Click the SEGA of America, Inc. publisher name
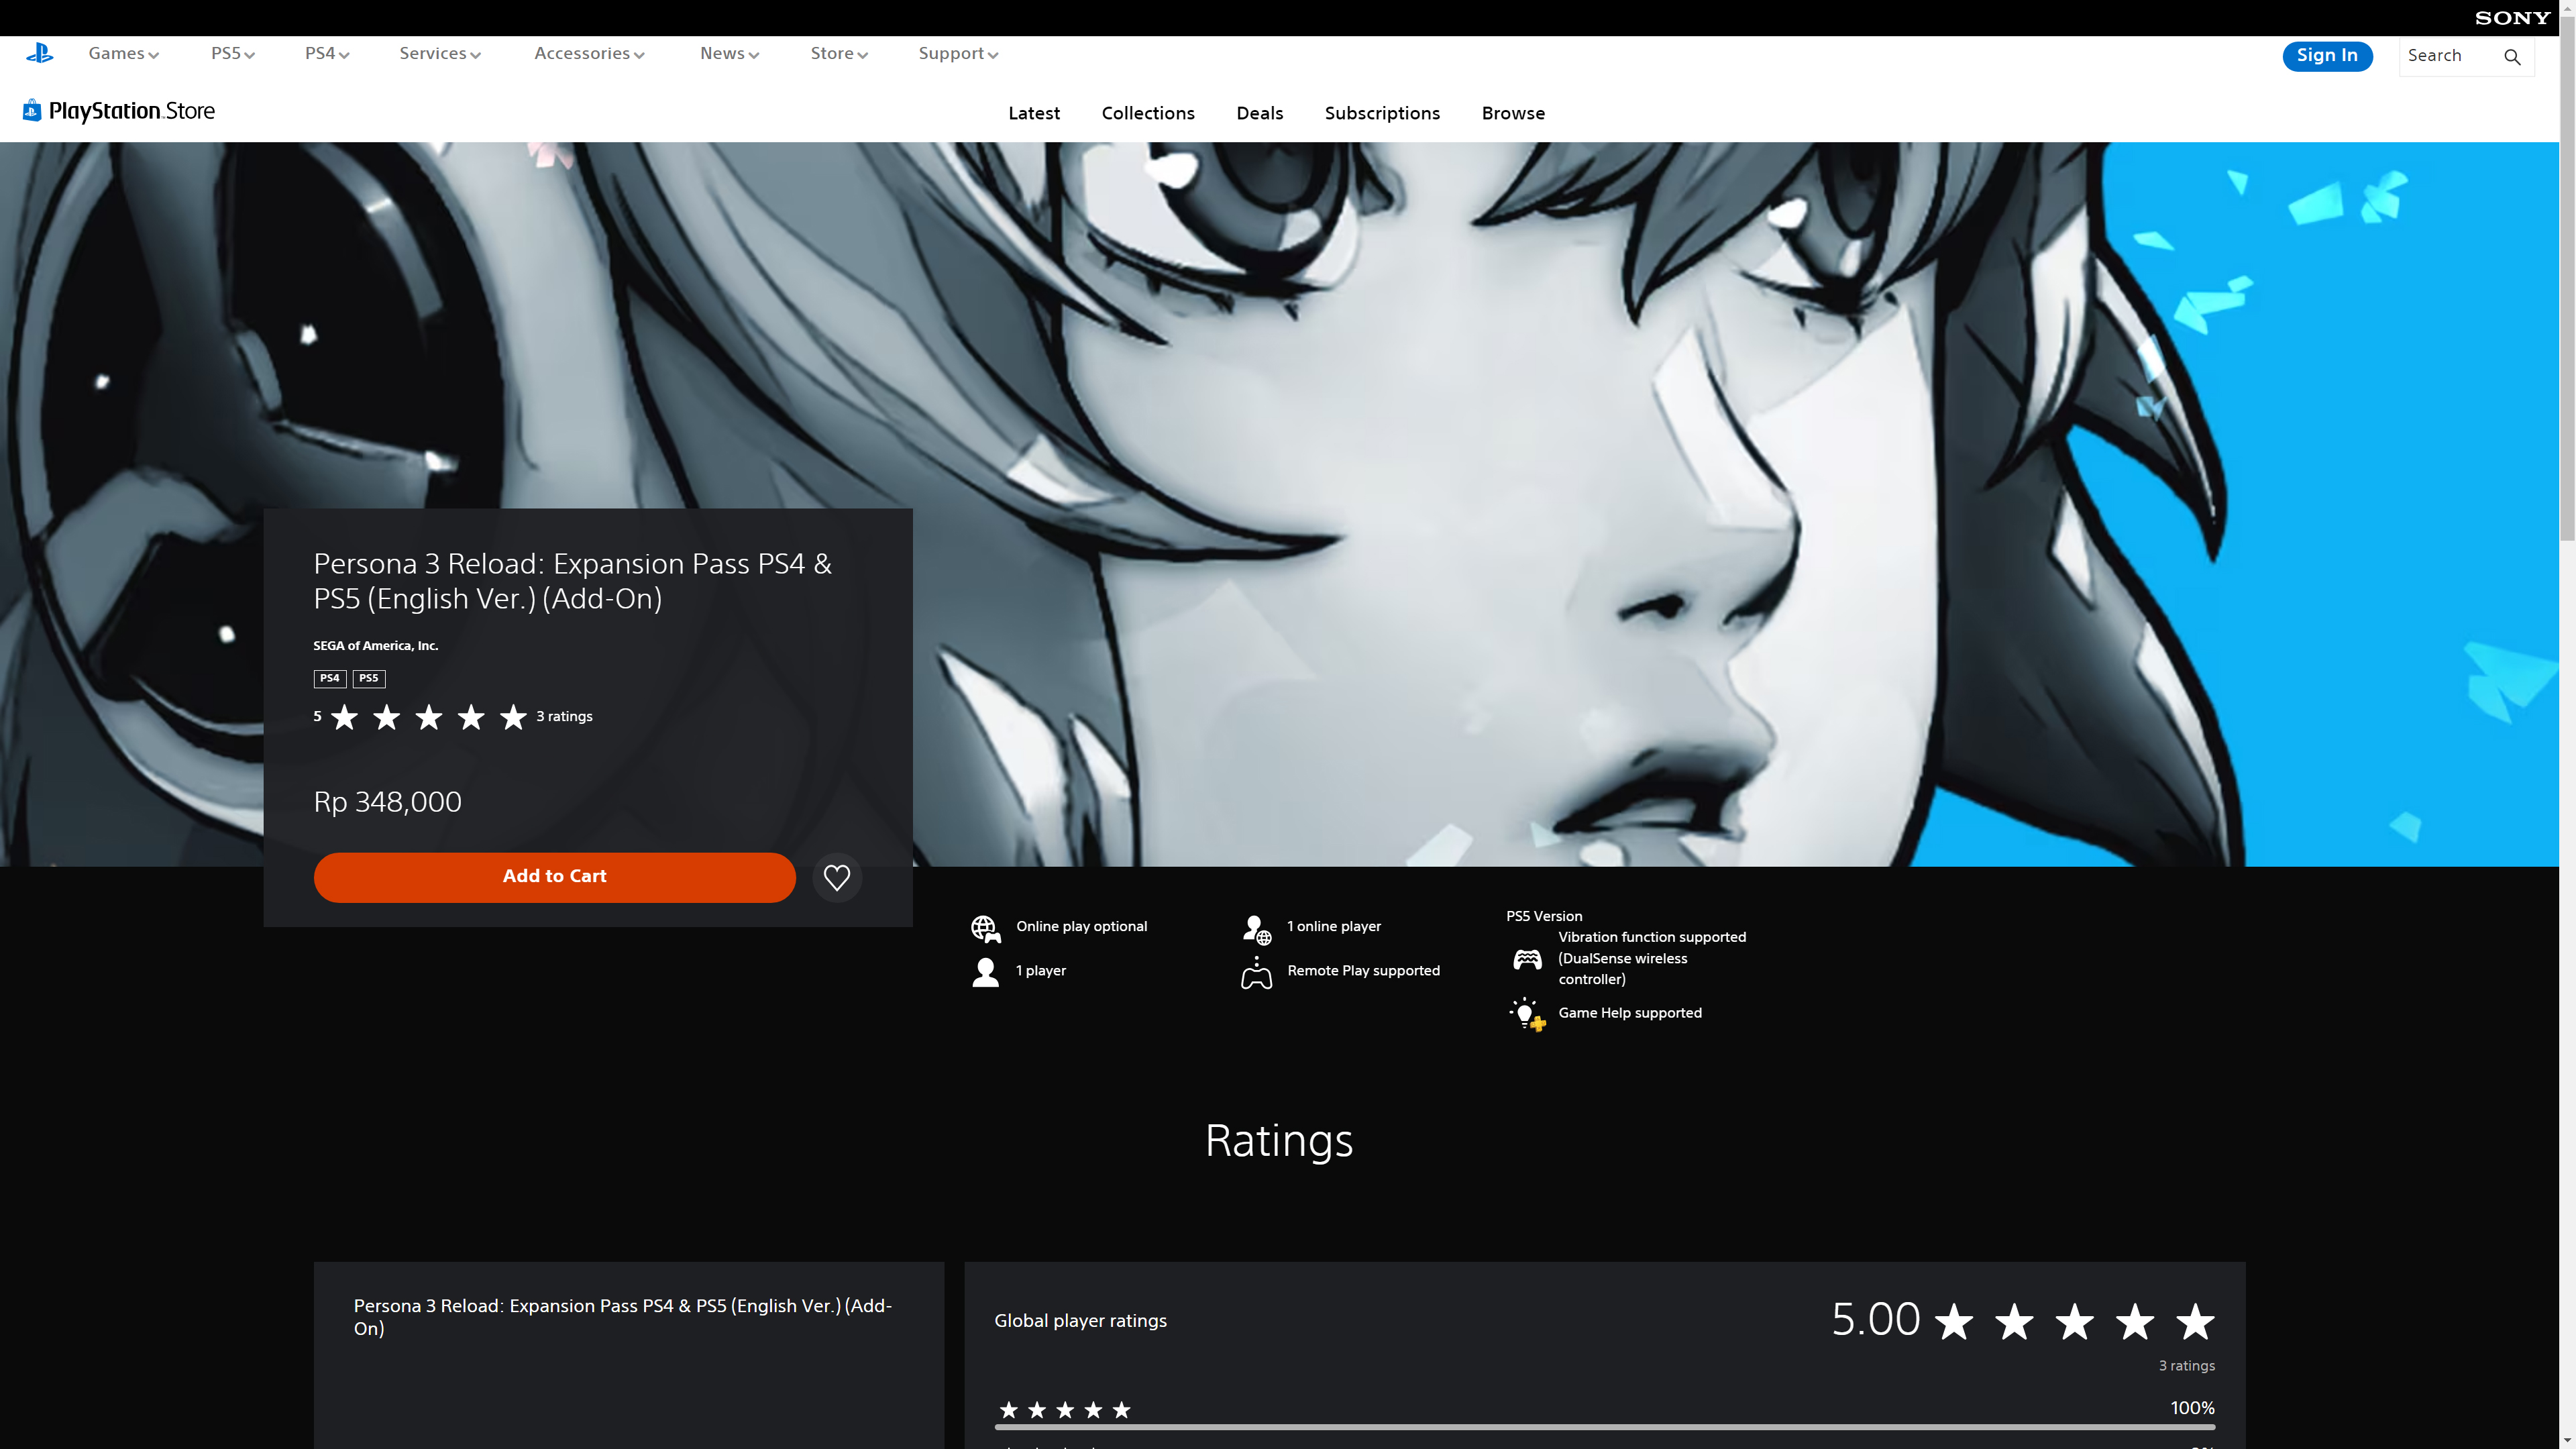2576x1449 pixels. (x=375, y=646)
